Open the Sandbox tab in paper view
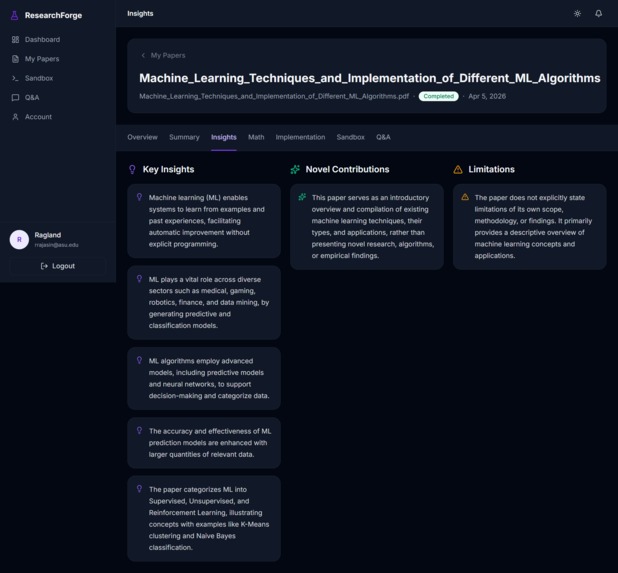This screenshot has width=618, height=573. pos(350,137)
